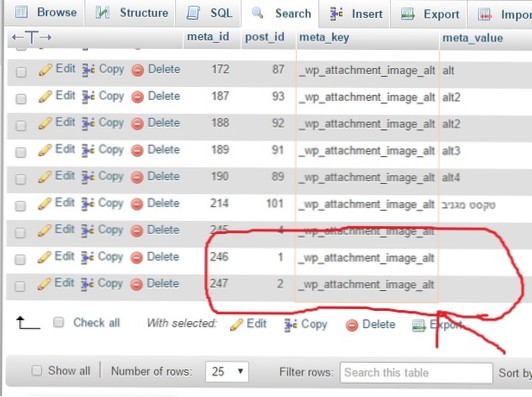Click pencil edit icon for row 172
The image size is (532, 397).
coord(45,70)
